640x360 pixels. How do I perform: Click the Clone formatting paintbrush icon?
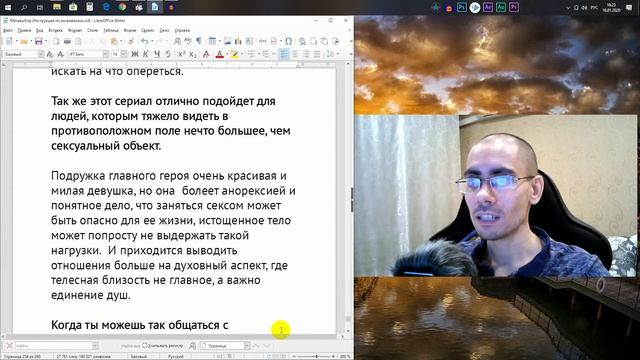coord(131,41)
